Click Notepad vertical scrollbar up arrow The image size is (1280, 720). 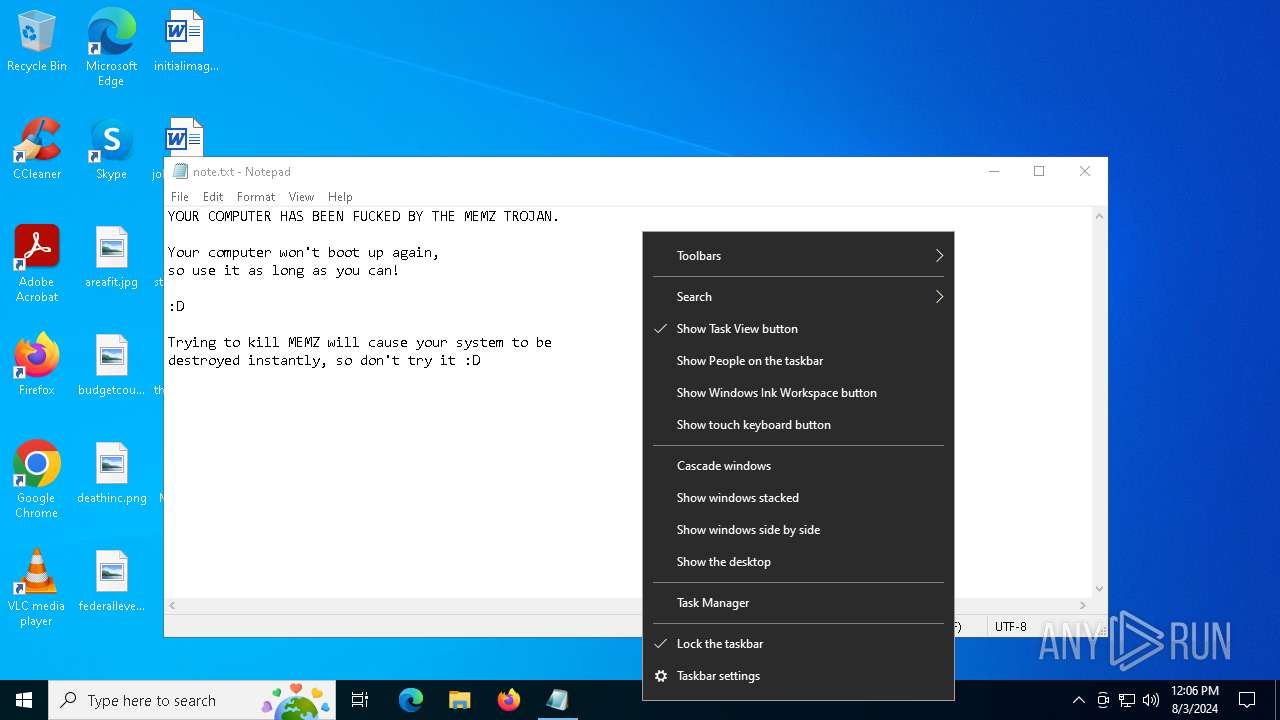1099,216
